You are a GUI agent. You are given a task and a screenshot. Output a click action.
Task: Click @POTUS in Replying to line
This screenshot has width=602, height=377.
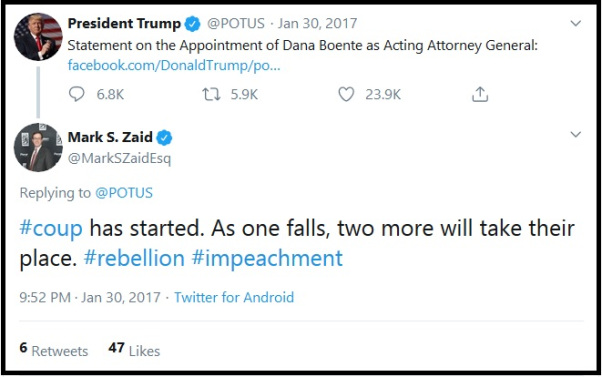[124, 193]
